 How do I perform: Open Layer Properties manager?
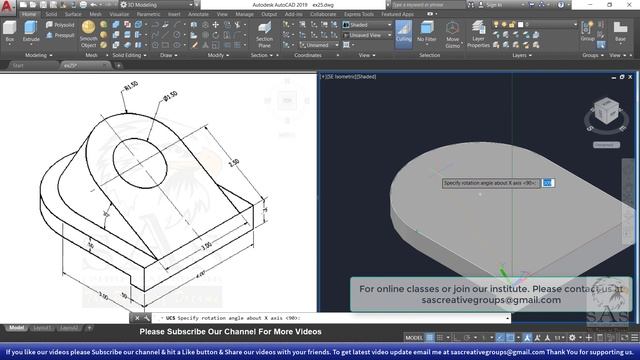click(x=478, y=35)
